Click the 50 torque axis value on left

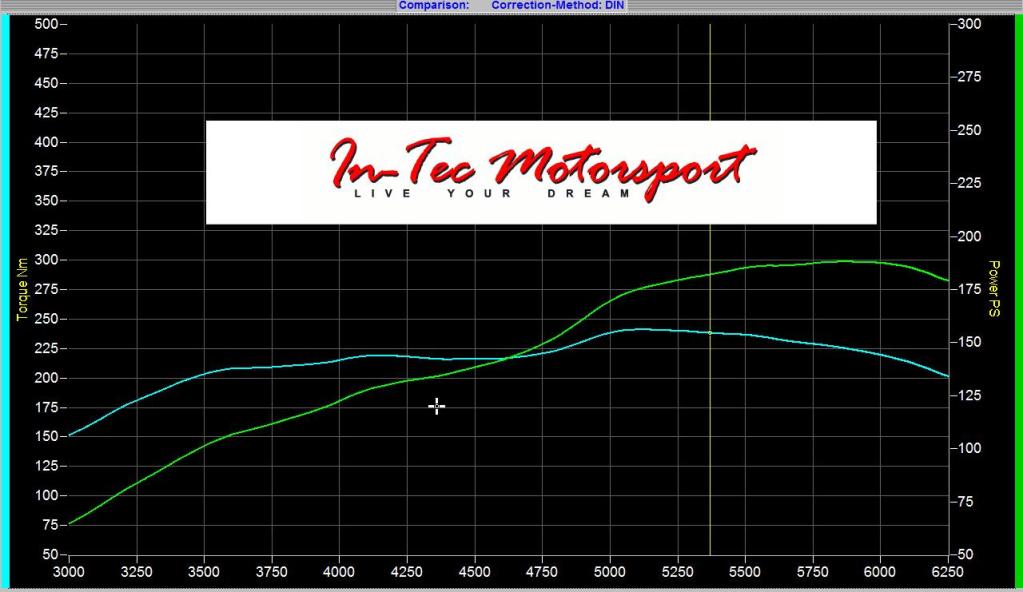[x=50, y=554]
